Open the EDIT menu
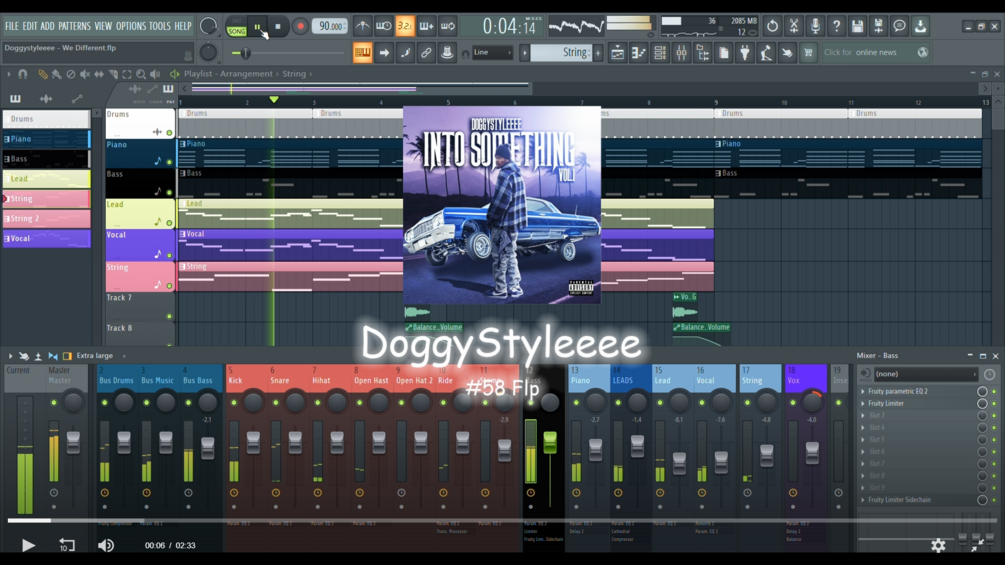Screen dimensions: 1005x565 [x=29, y=26]
